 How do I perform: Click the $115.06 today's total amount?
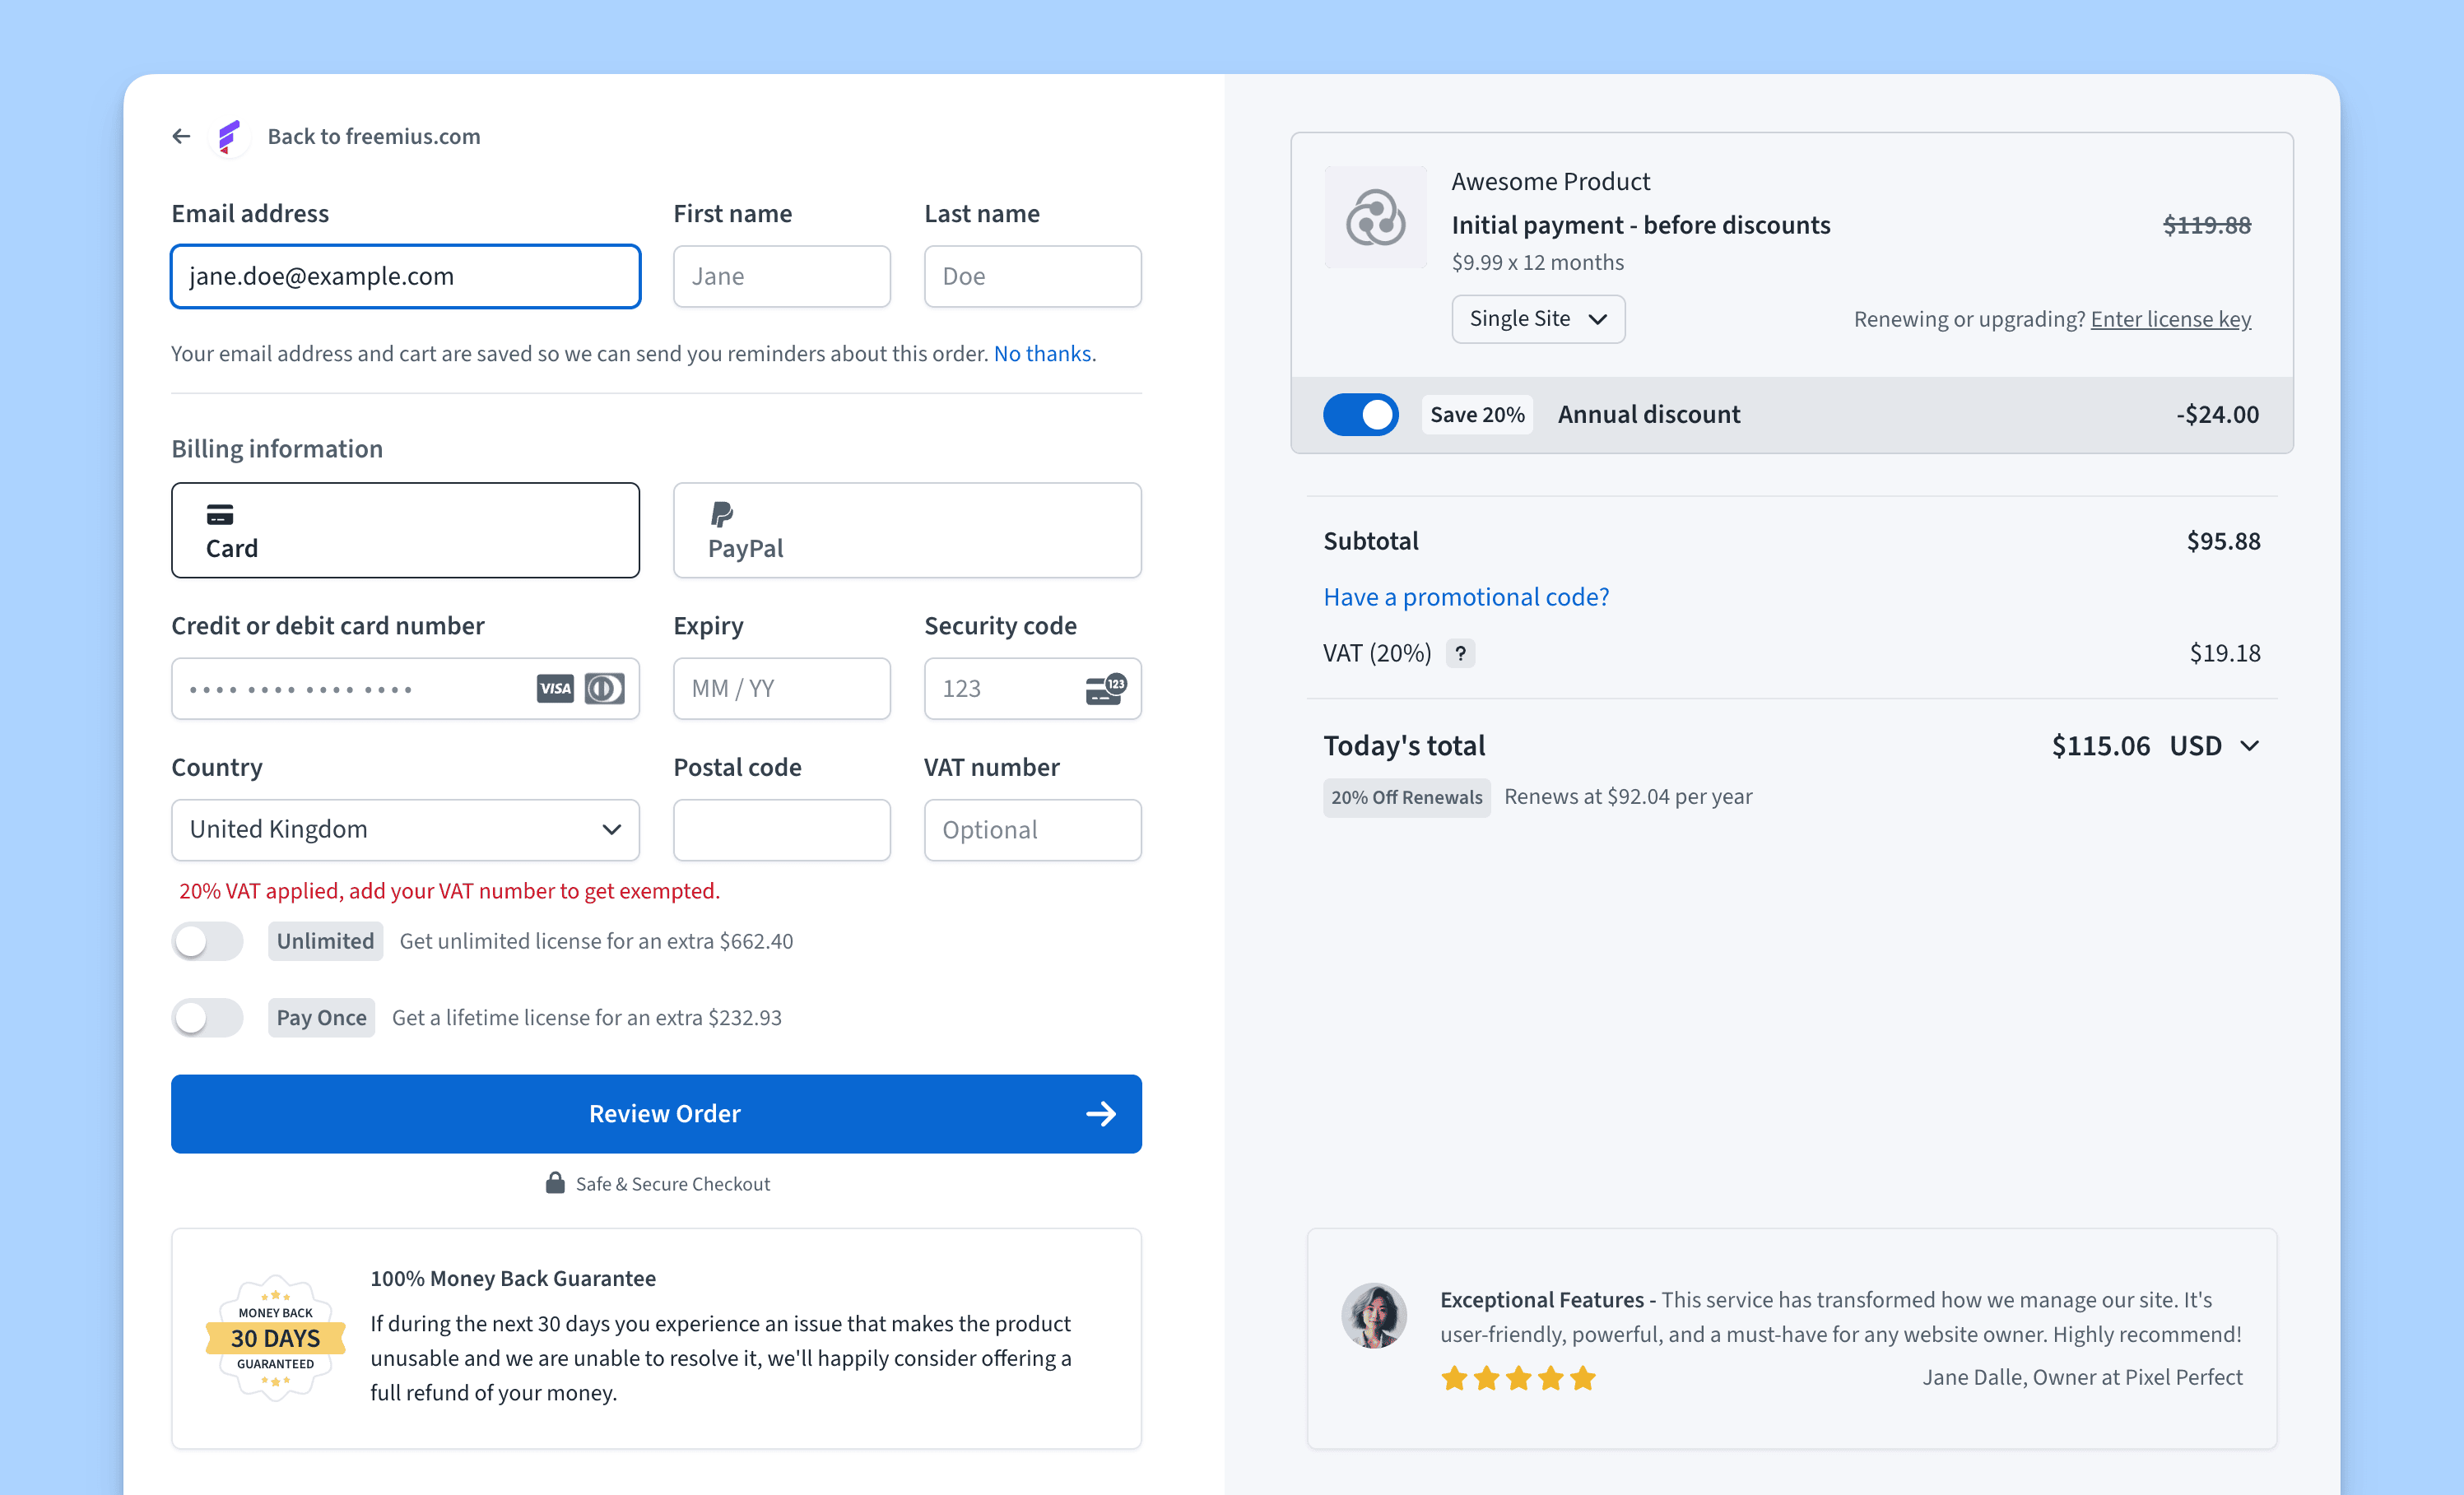[x=2100, y=746]
